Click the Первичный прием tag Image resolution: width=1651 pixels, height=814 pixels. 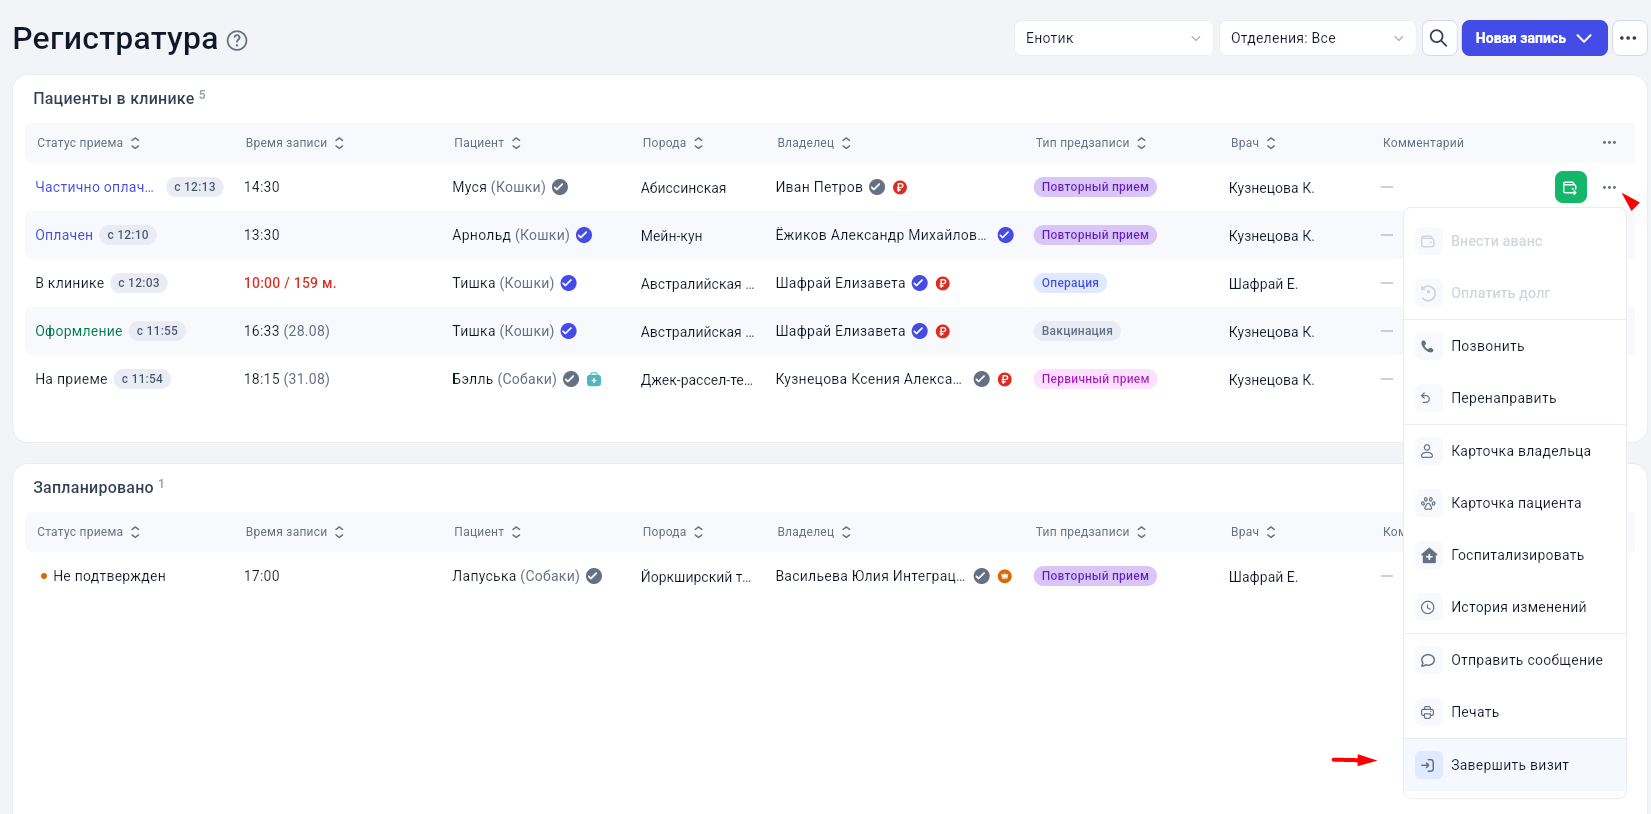point(1095,379)
